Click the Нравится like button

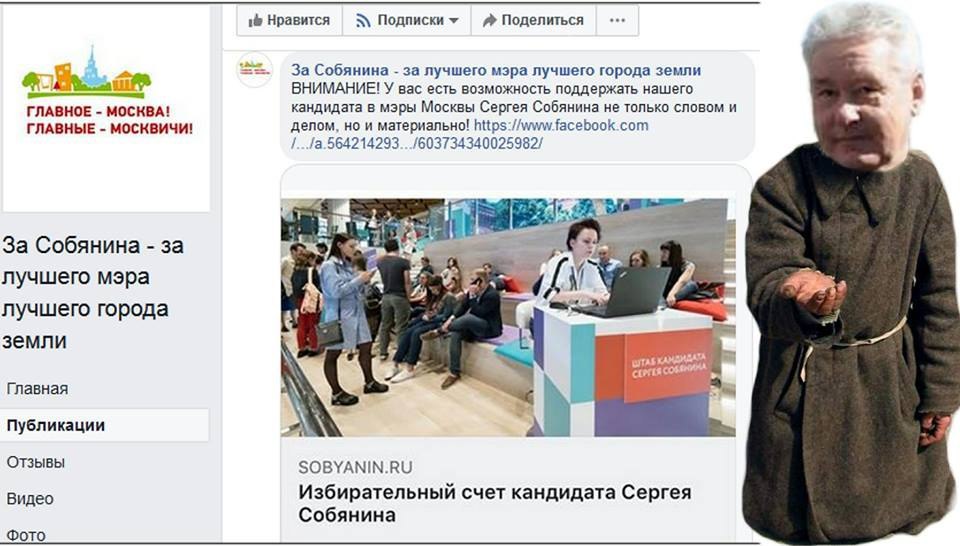pyautogui.click(x=289, y=20)
